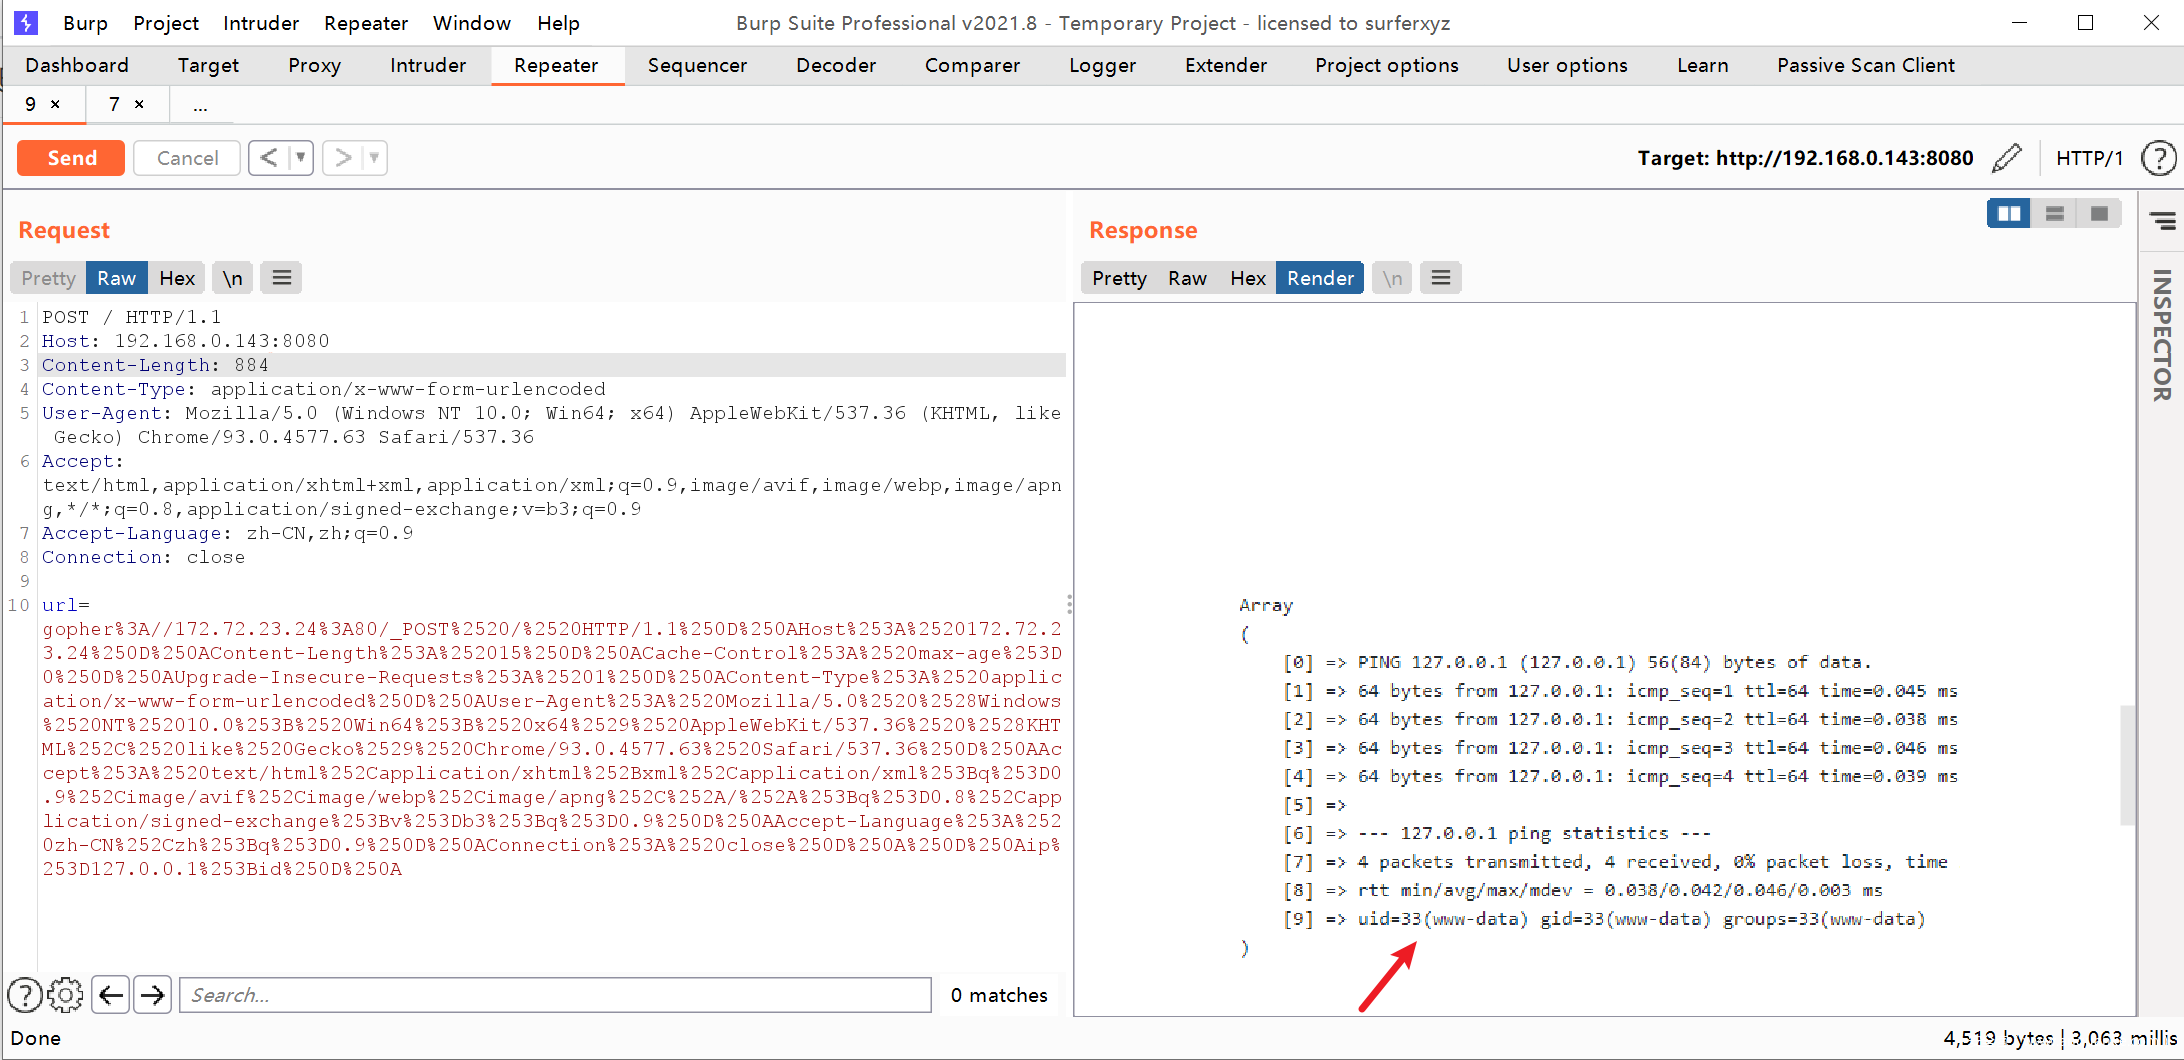Screen dimensions: 2184x1060
Task: Switch to the Proxy tab
Action: tap(314, 65)
